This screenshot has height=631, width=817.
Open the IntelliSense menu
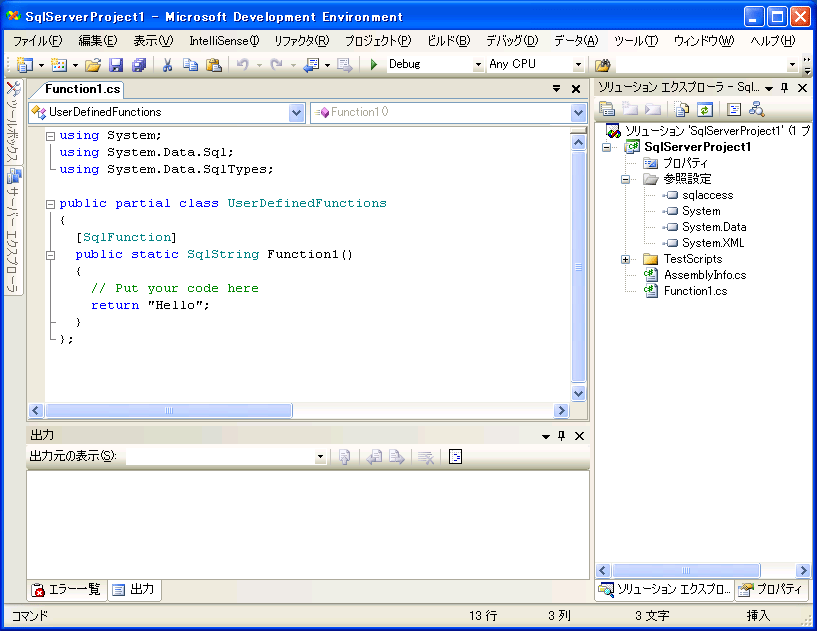click(224, 41)
